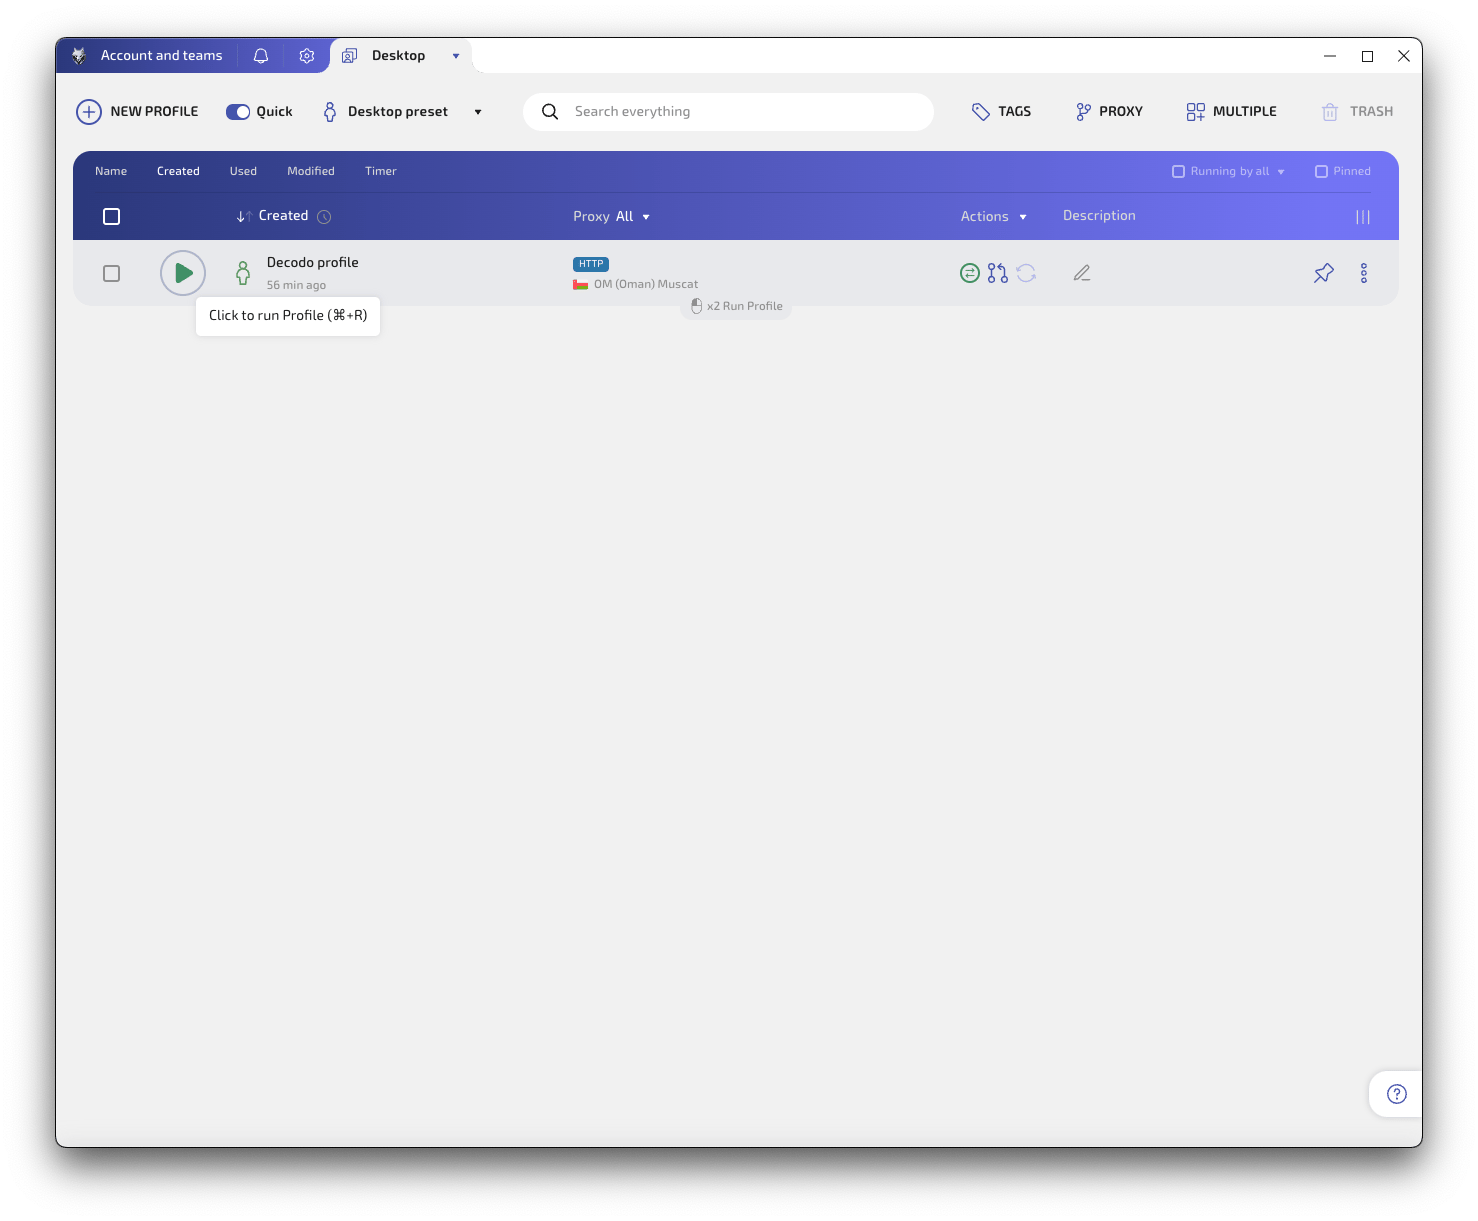The width and height of the screenshot is (1478, 1221).
Task: Open the TAGS panel
Action: (x=1001, y=112)
